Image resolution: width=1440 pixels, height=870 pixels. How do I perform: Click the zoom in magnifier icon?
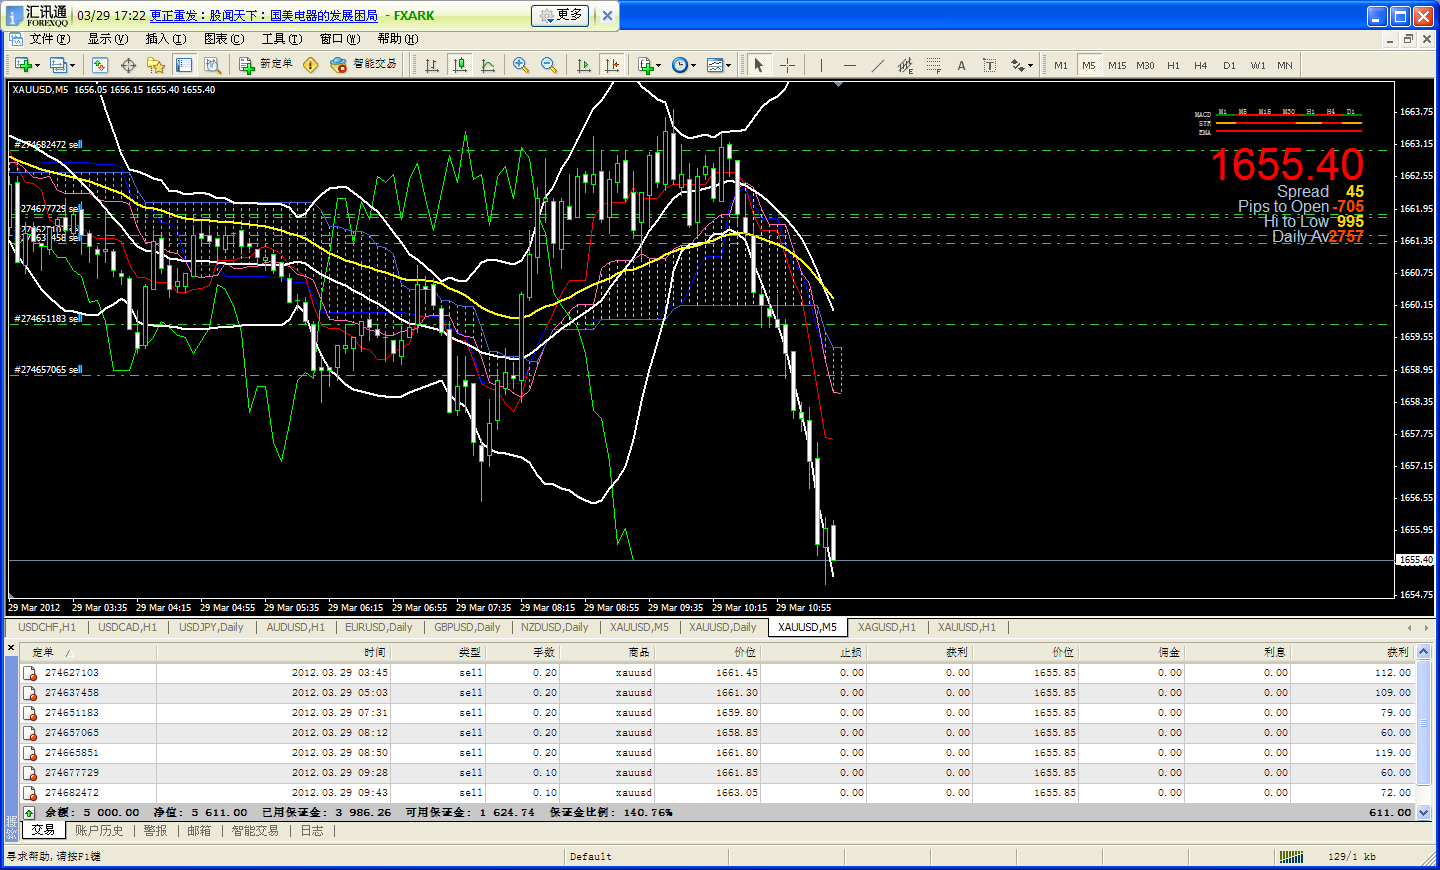pyautogui.click(x=520, y=65)
